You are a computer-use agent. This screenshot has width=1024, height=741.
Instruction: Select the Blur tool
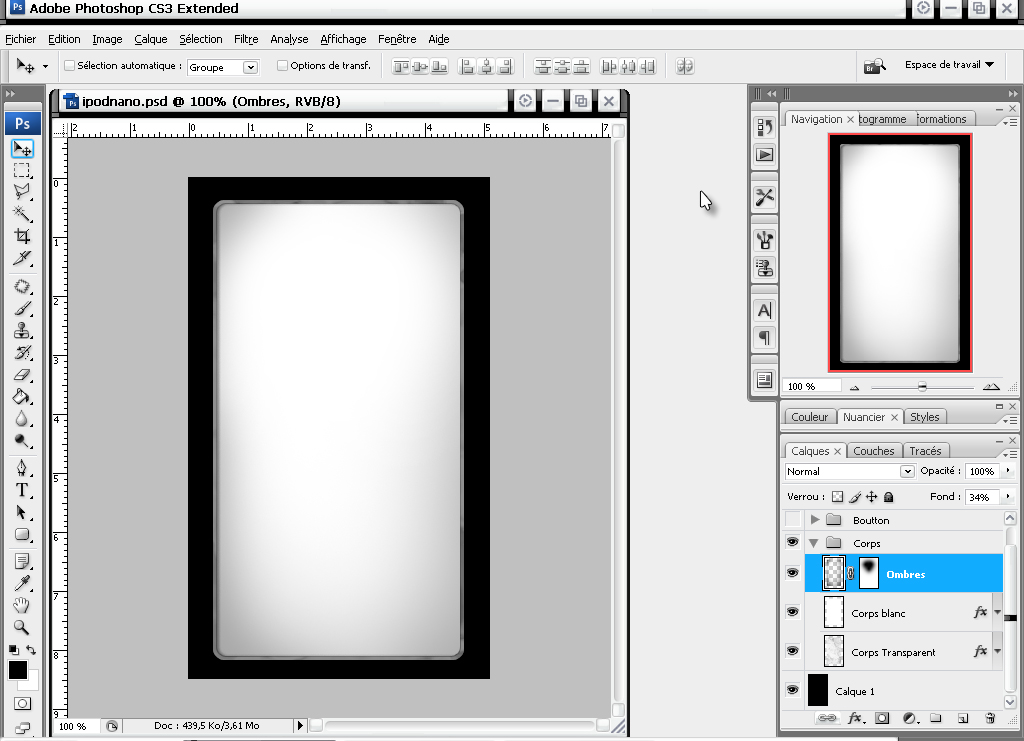coord(22,418)
